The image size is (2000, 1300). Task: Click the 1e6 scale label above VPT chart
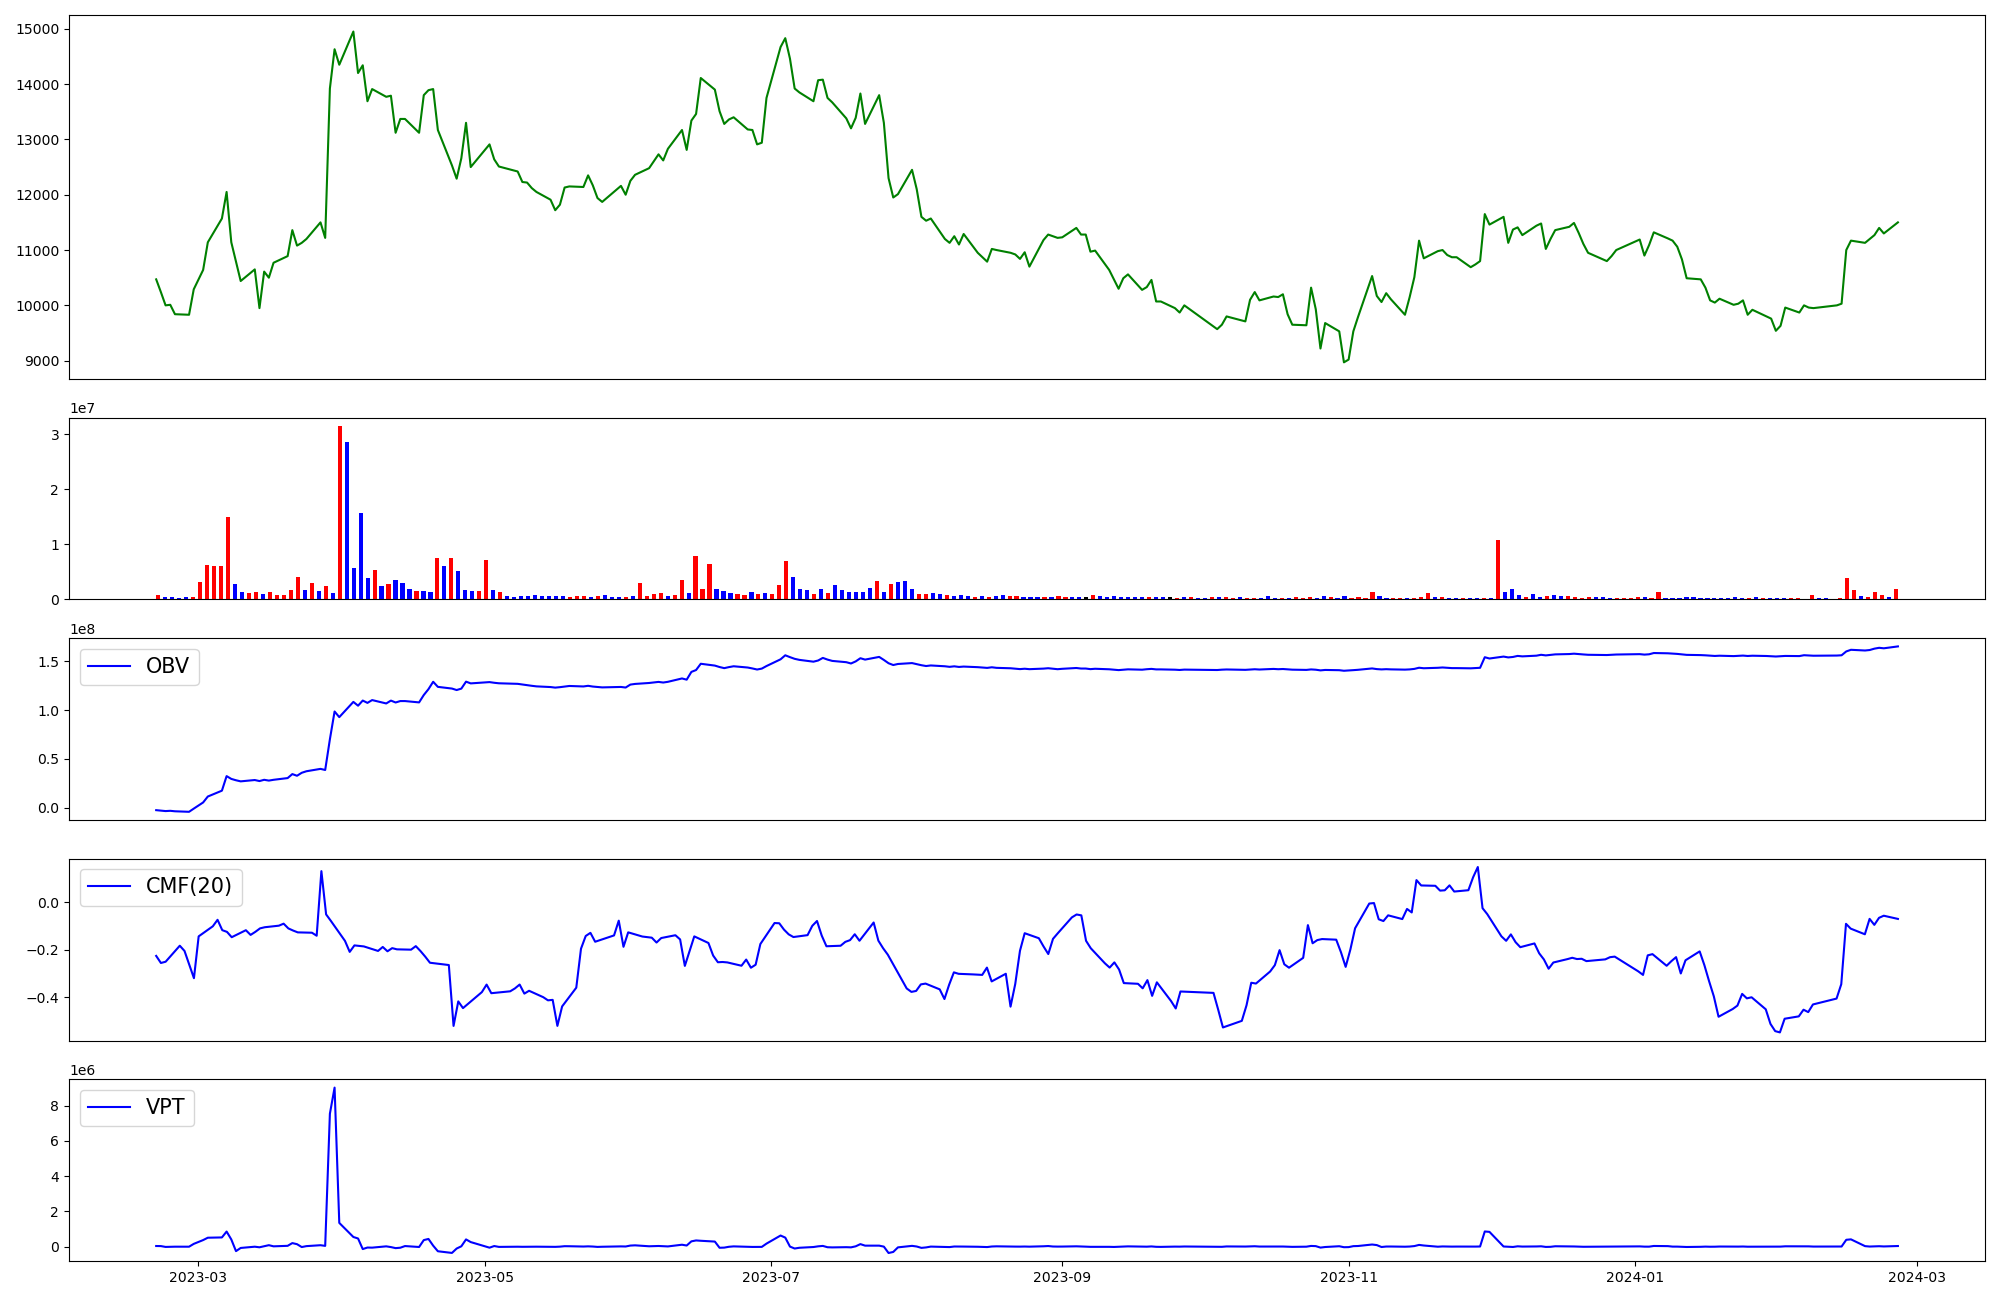click(x=82, y=1070)
